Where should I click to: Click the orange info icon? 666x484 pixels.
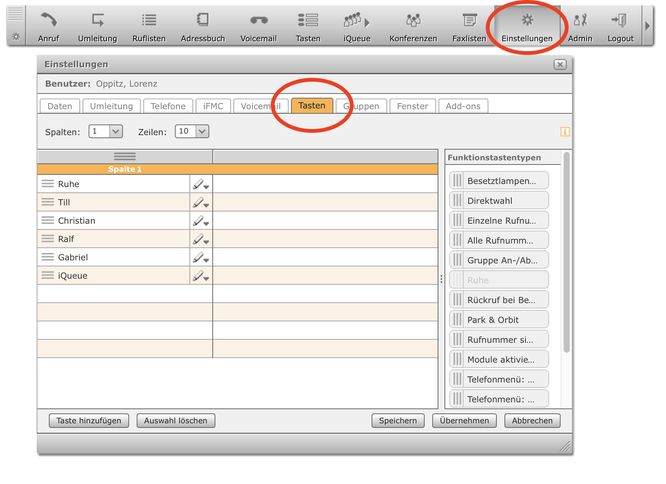(564, 132)
